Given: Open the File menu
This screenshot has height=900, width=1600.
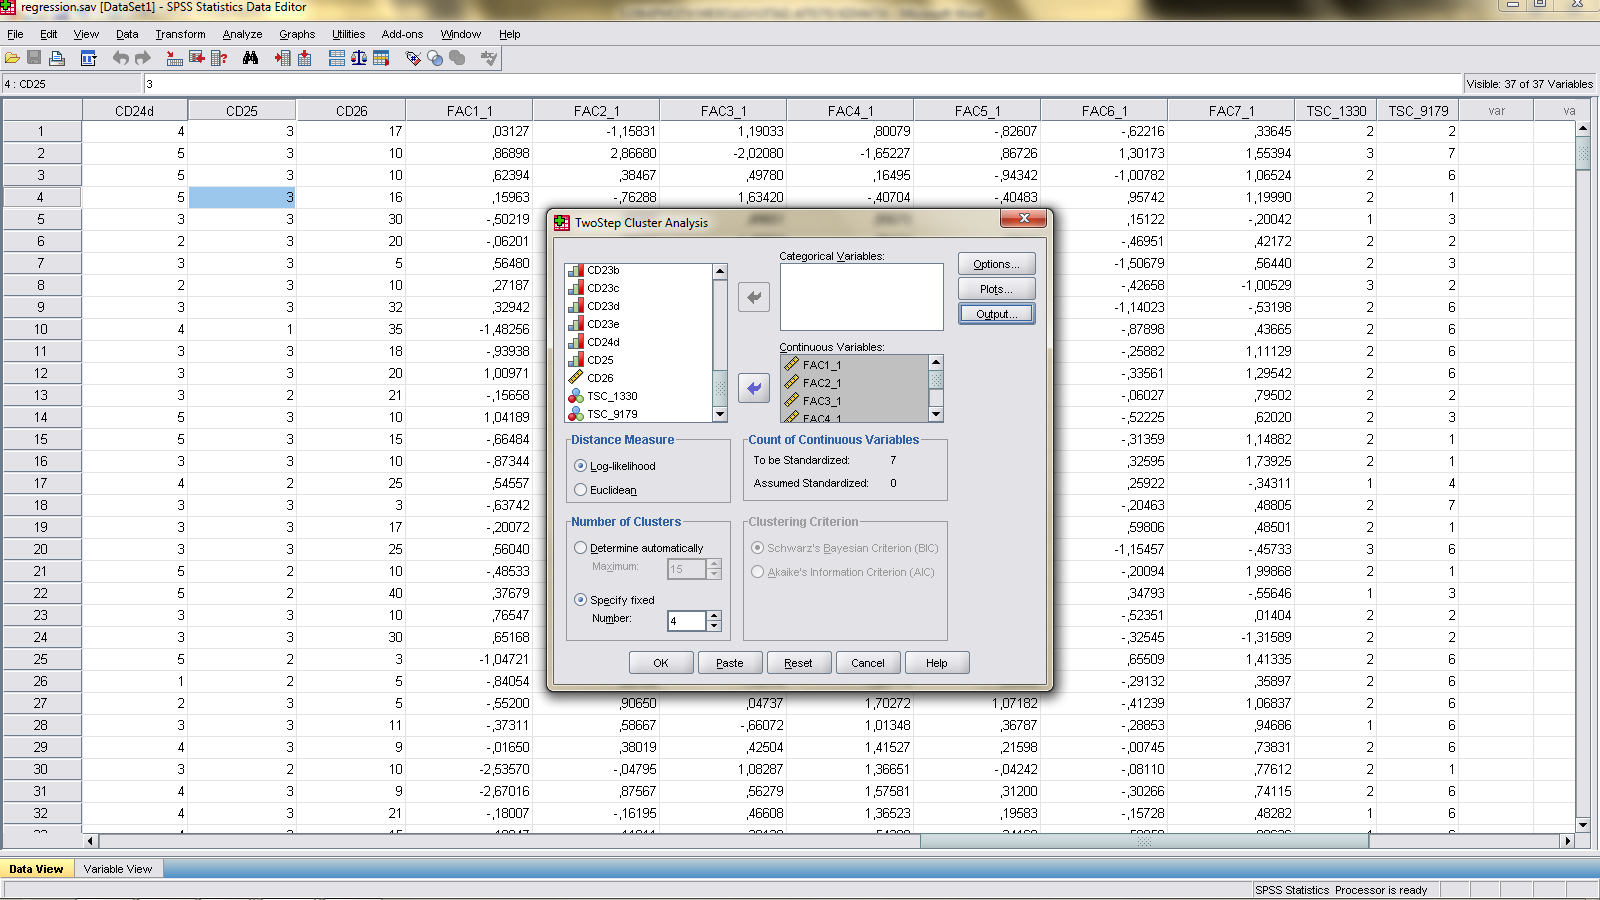Looking at the screenshot, I should point(15,34).
